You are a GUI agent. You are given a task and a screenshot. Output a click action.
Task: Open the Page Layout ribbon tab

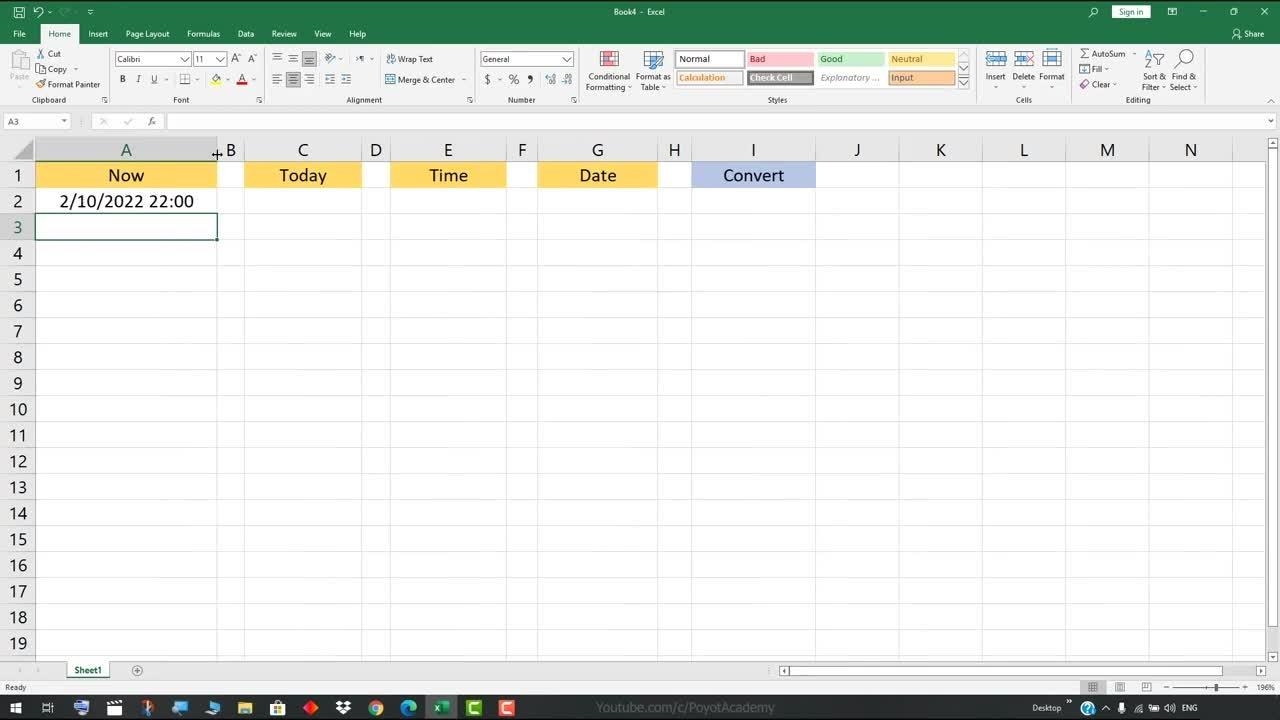[x=147, y=34]
